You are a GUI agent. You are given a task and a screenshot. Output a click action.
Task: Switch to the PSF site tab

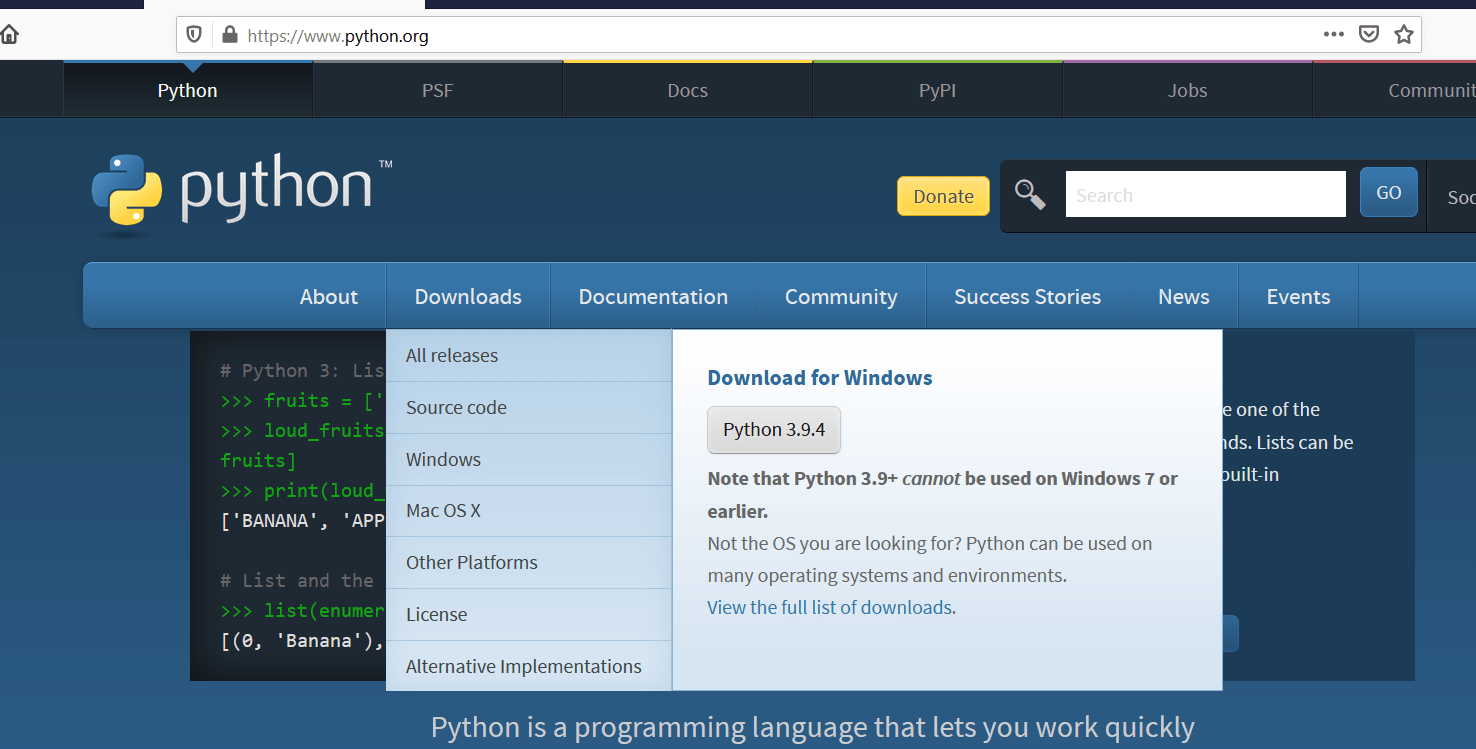pyautogui.click(x=438, y=90)
